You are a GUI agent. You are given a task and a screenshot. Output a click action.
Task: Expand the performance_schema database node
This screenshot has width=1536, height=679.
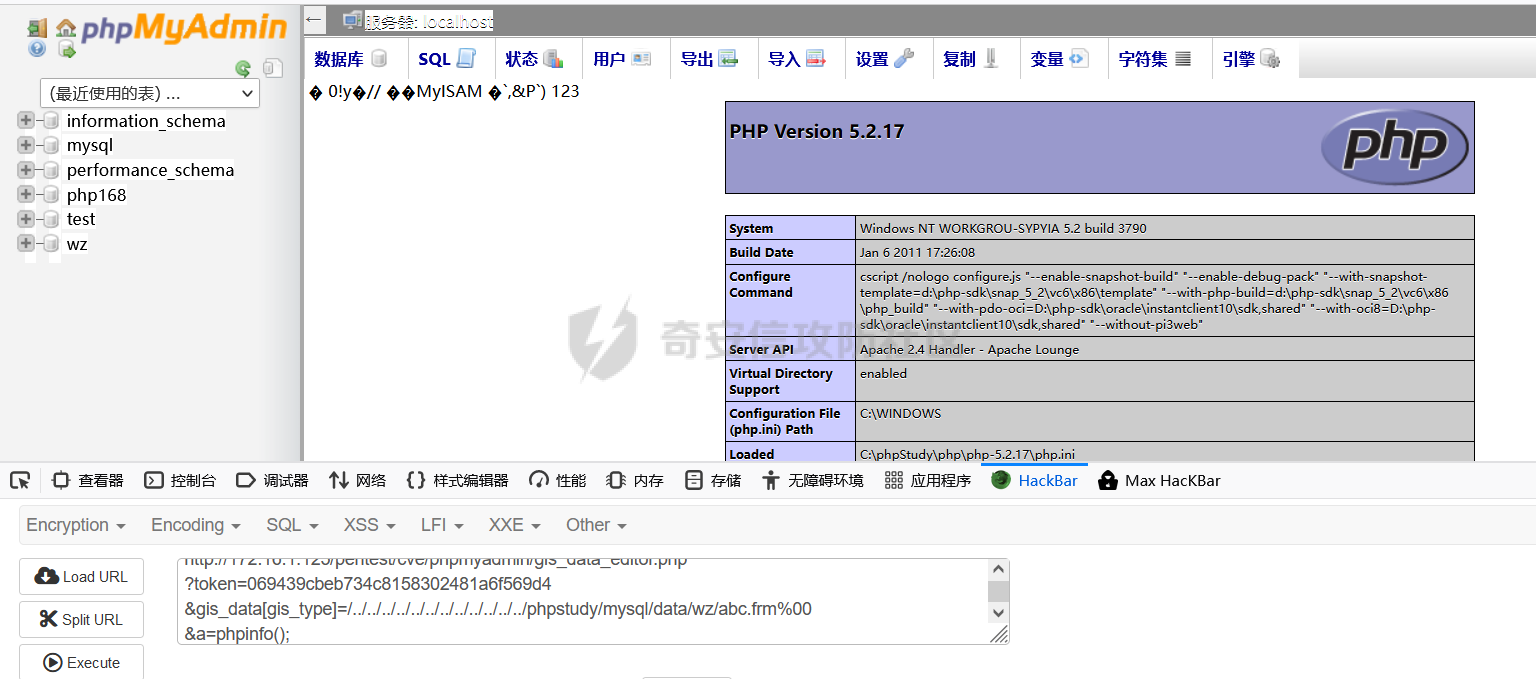[x=26, y=170]
